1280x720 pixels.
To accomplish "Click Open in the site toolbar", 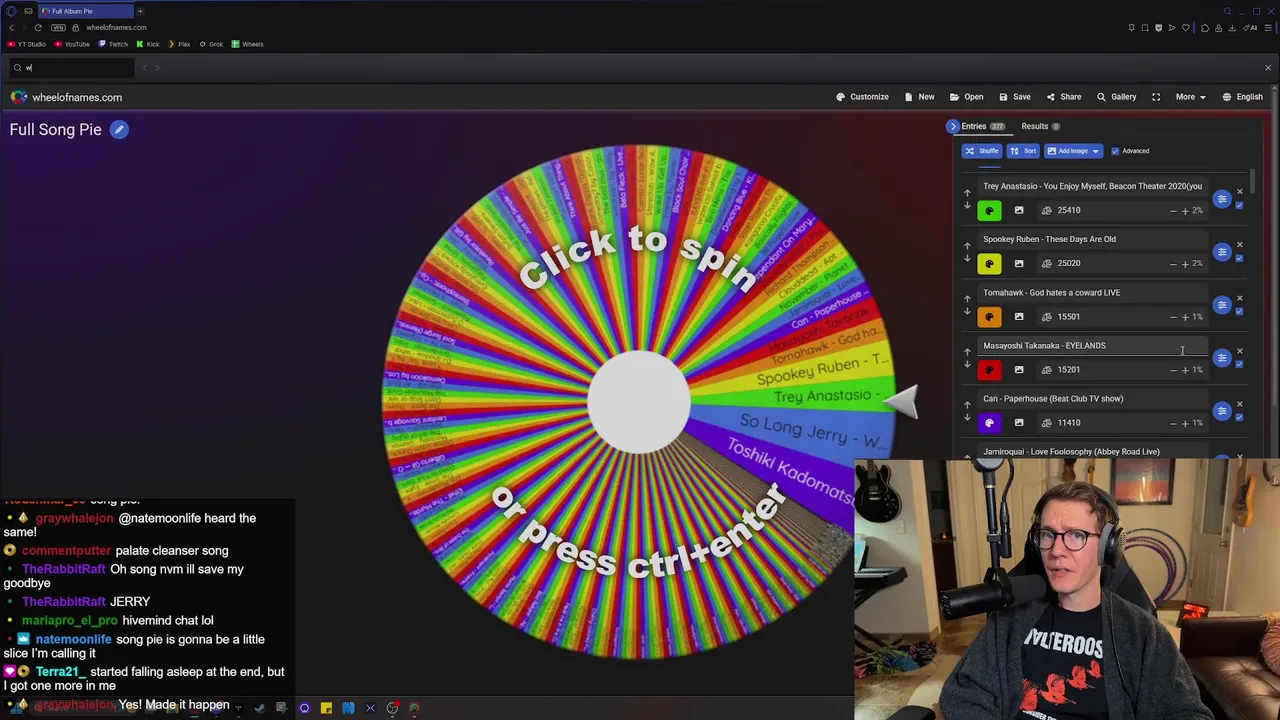I will click(966, 97).
